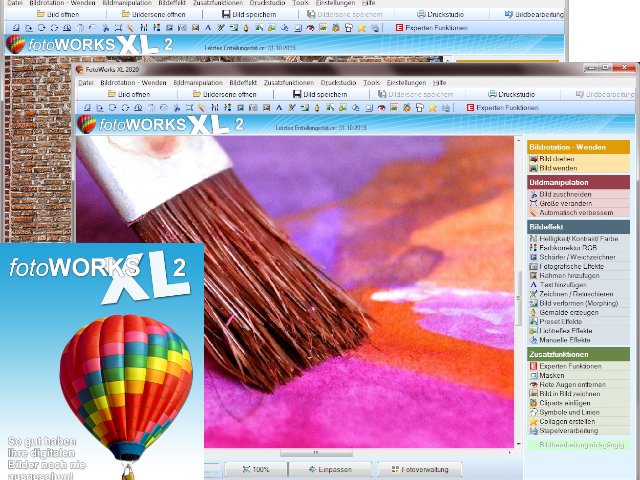
Task: Open the Masken tool
Action: coord(557,375)
